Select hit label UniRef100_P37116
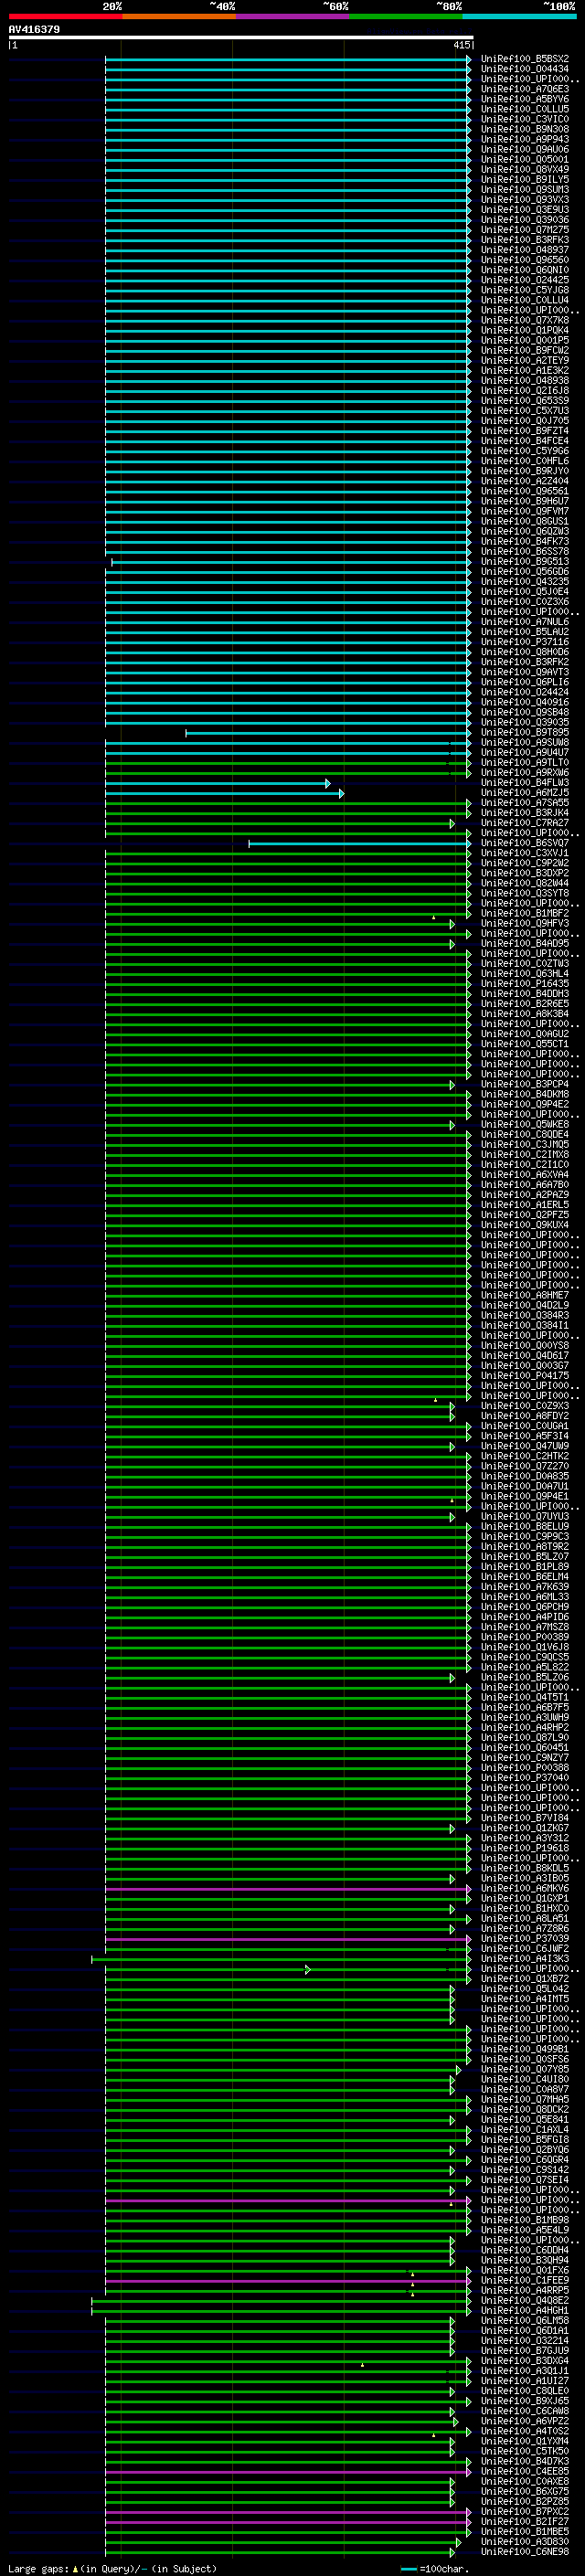The width and height of the screenshot is (585, 2576). pyautogui.click(x=525, y=642)
